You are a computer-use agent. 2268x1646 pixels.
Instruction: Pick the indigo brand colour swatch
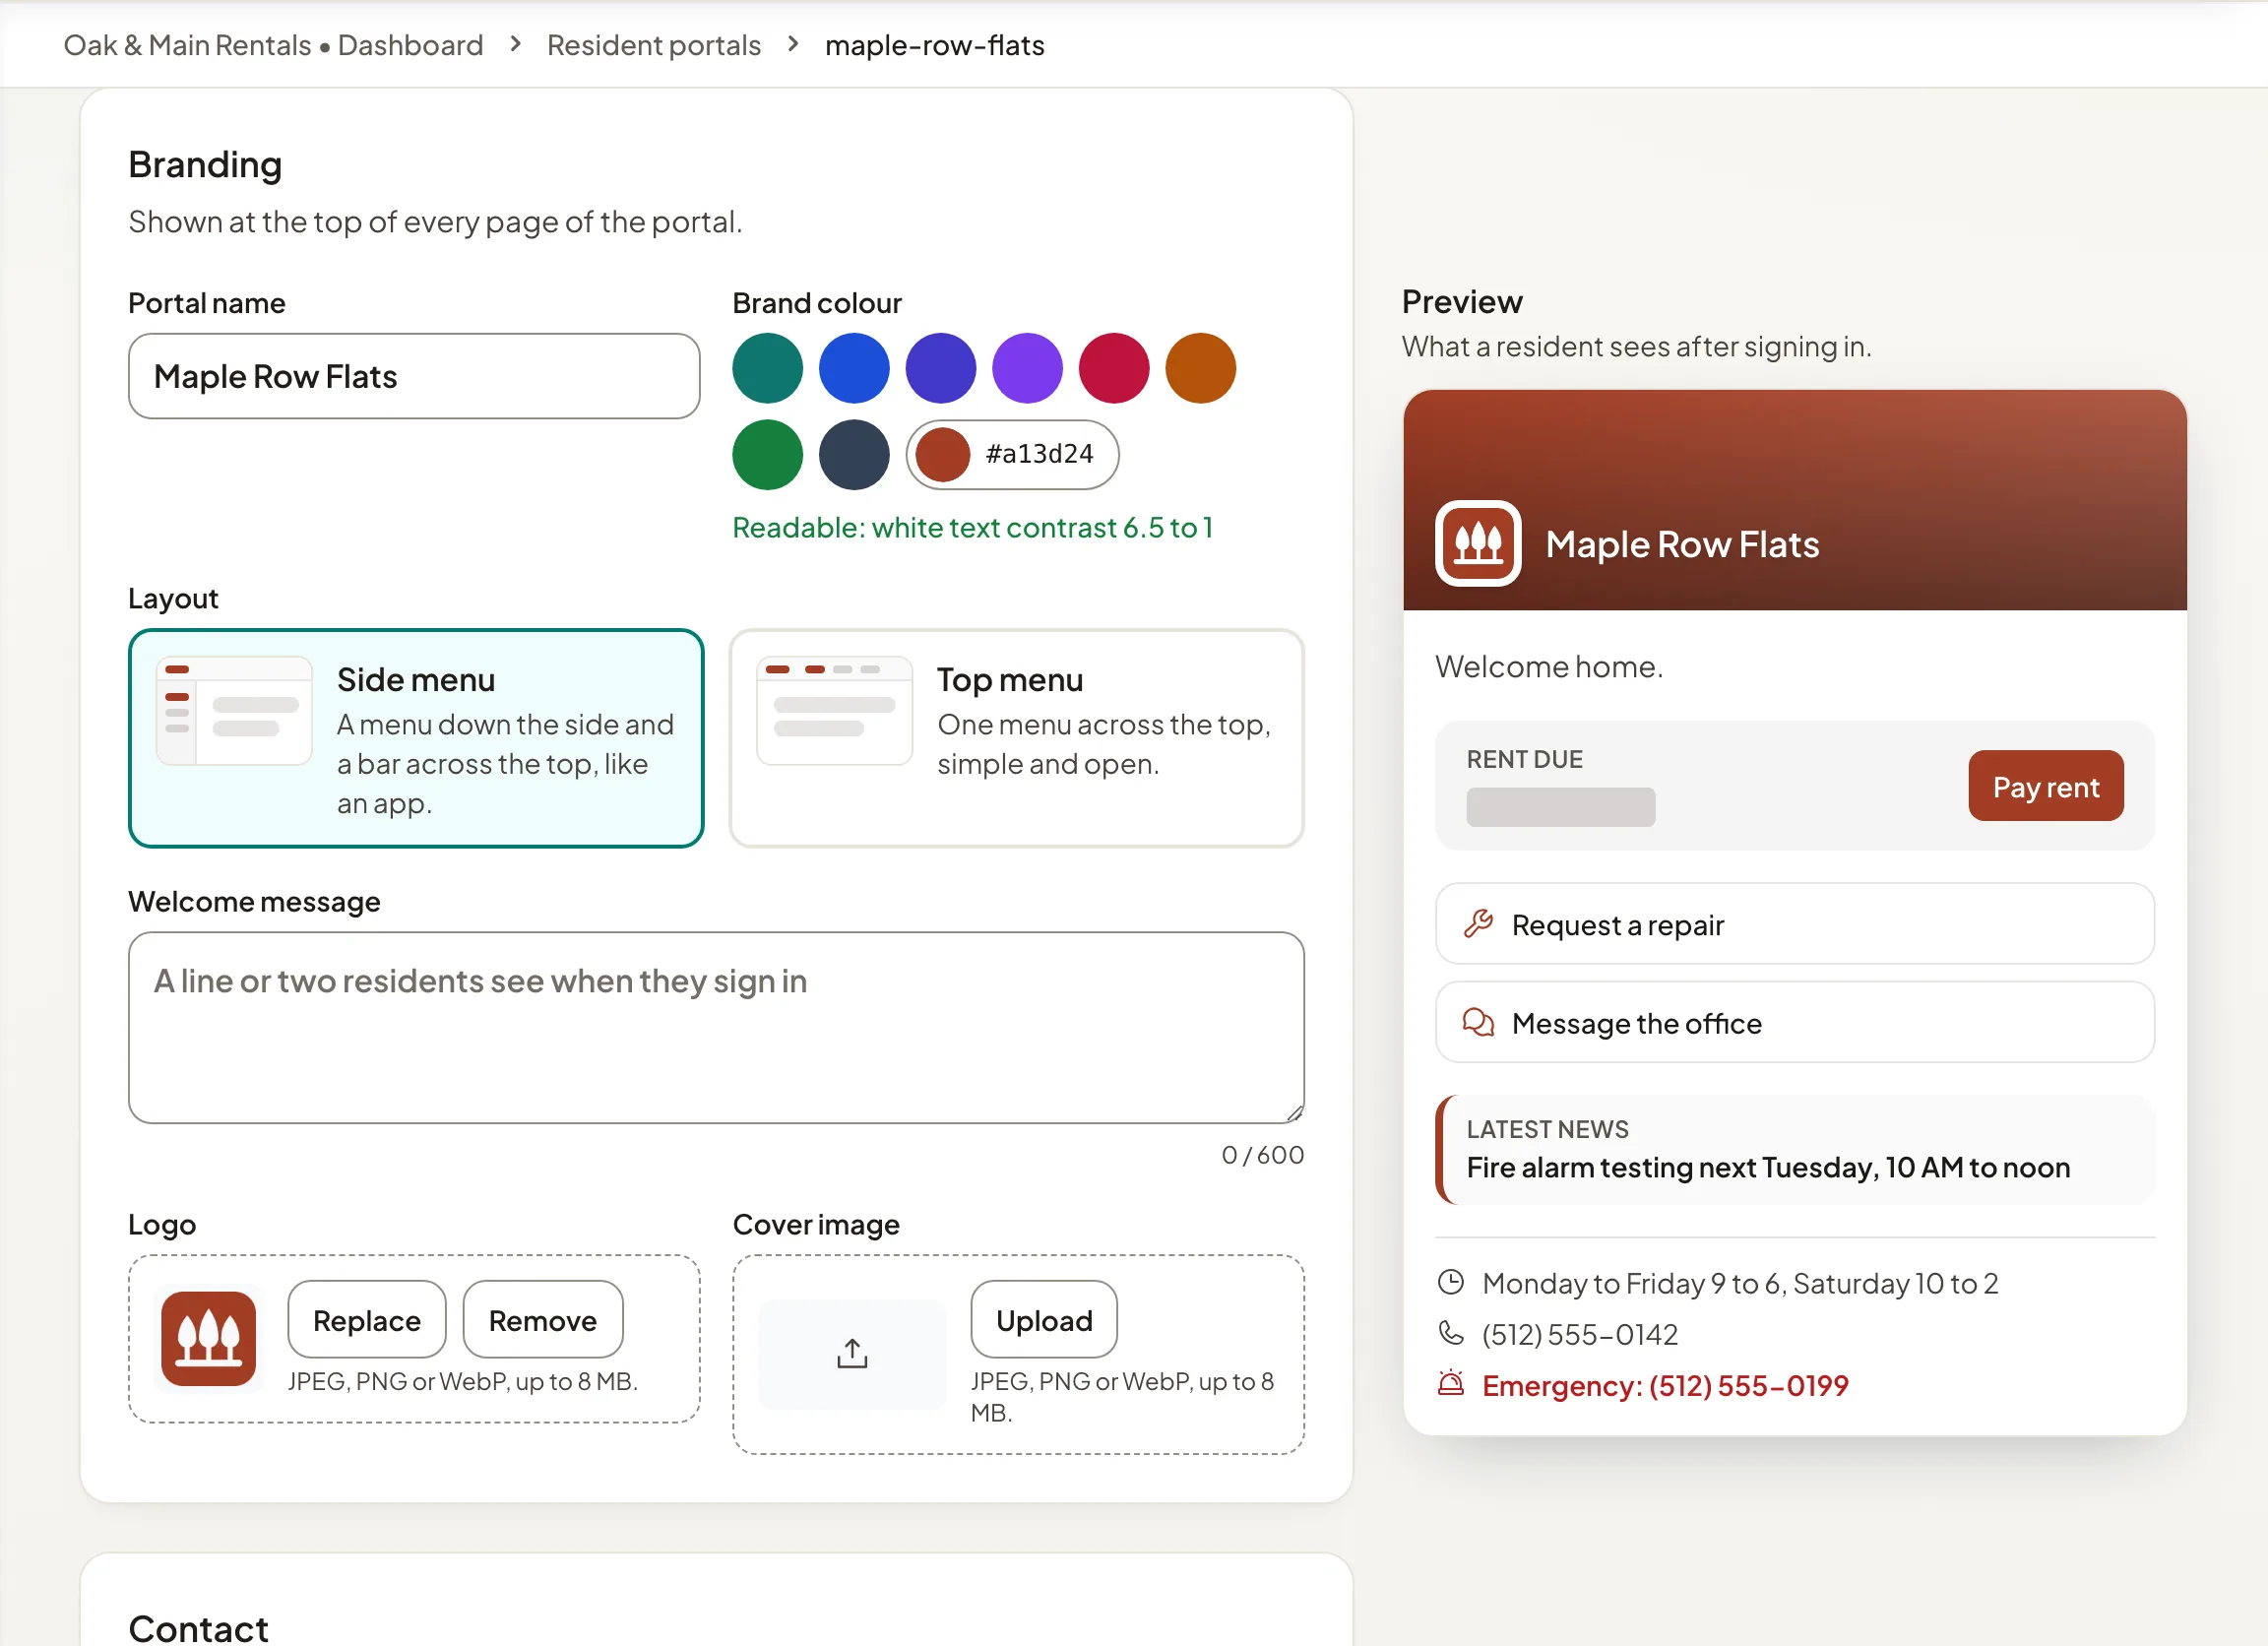[940, 368]
